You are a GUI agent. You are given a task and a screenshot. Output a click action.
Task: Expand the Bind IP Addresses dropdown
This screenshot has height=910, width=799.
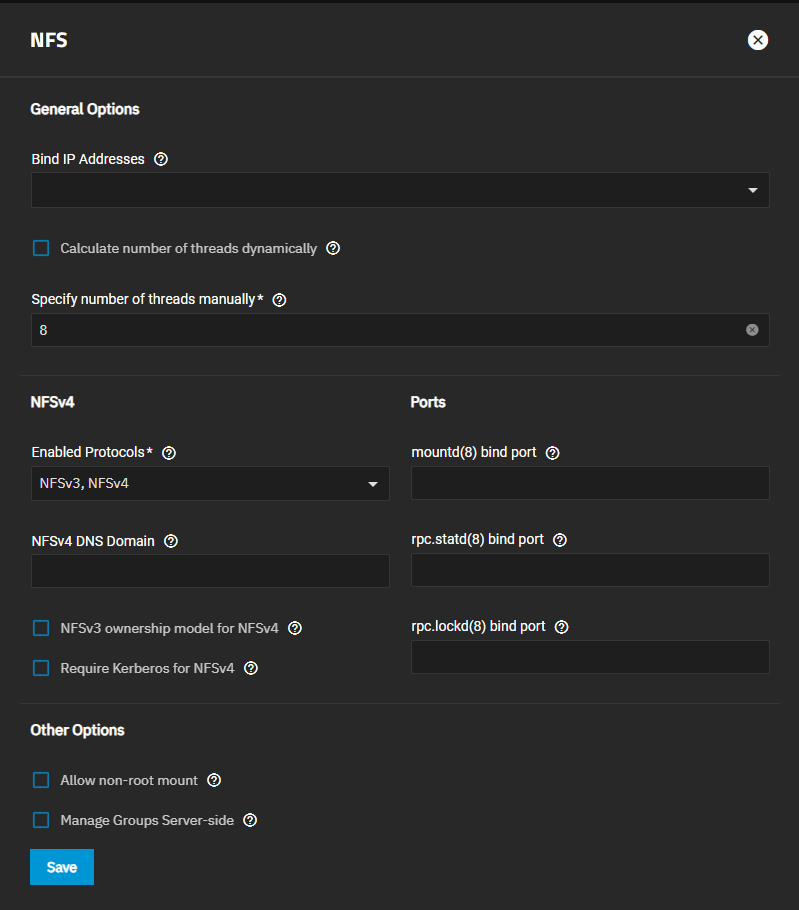(400, 190)
